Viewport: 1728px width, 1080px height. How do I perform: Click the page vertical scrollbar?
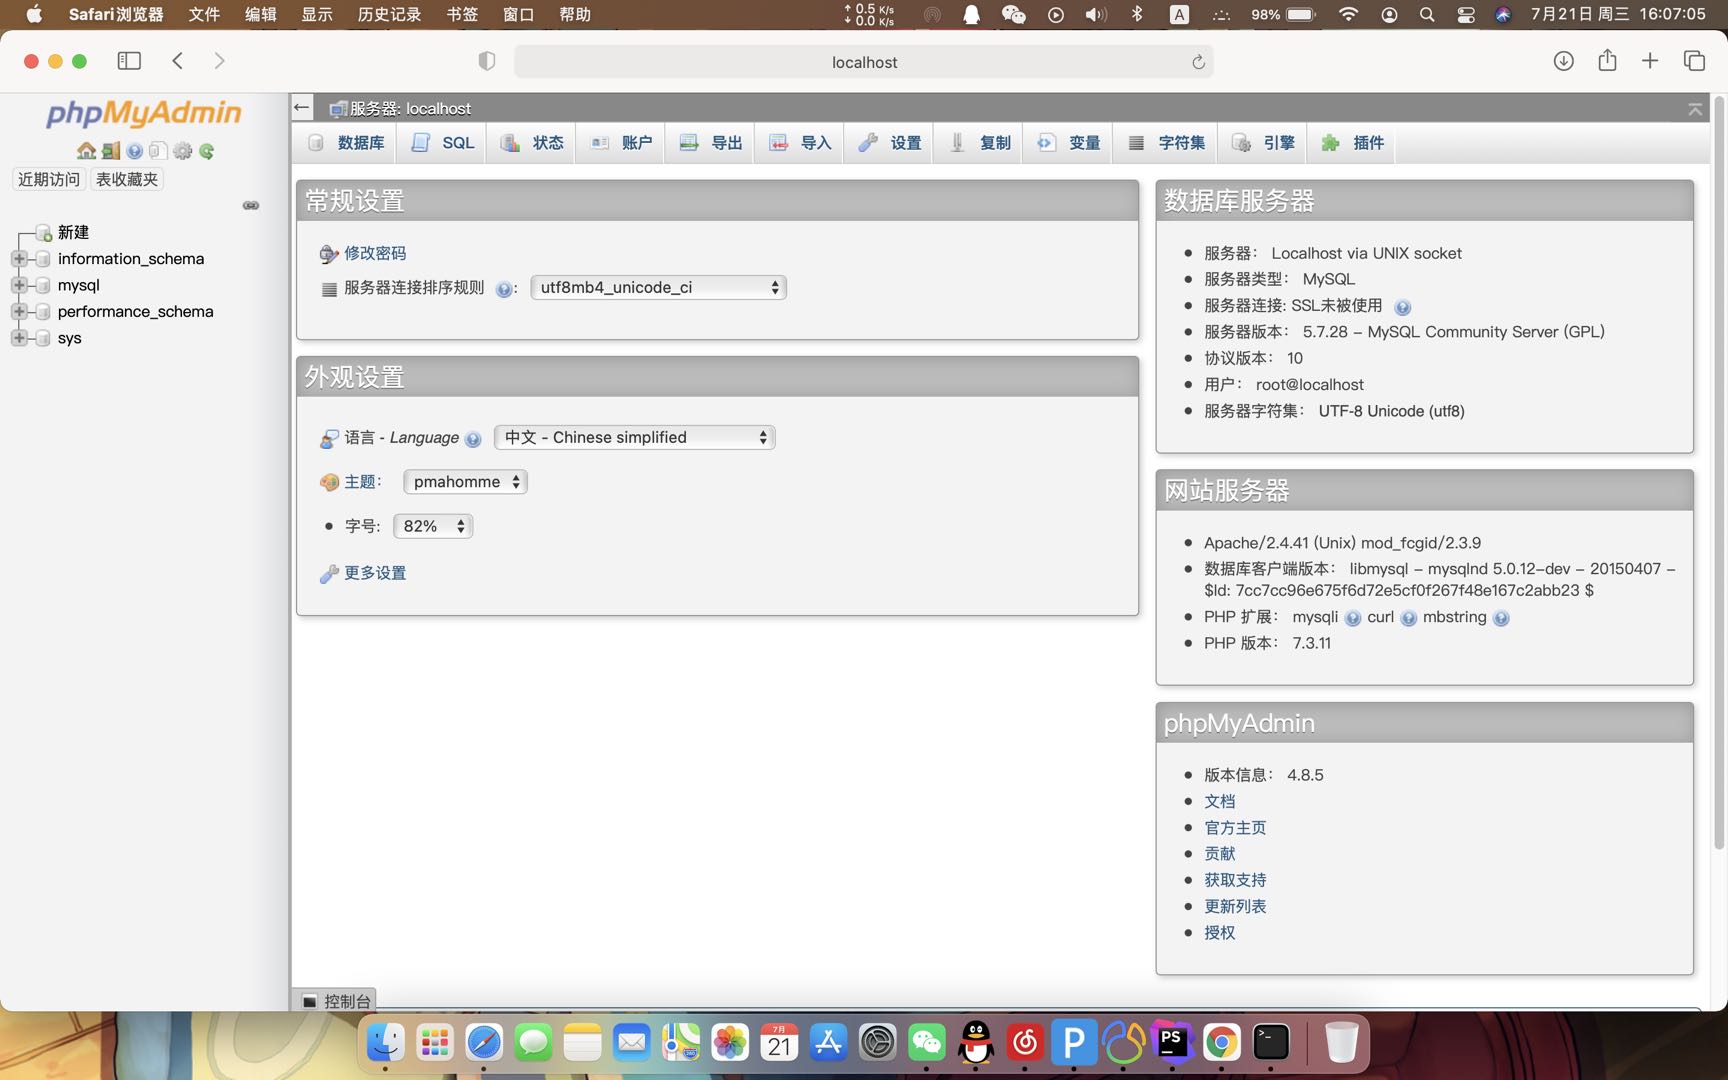(1720, 472)
